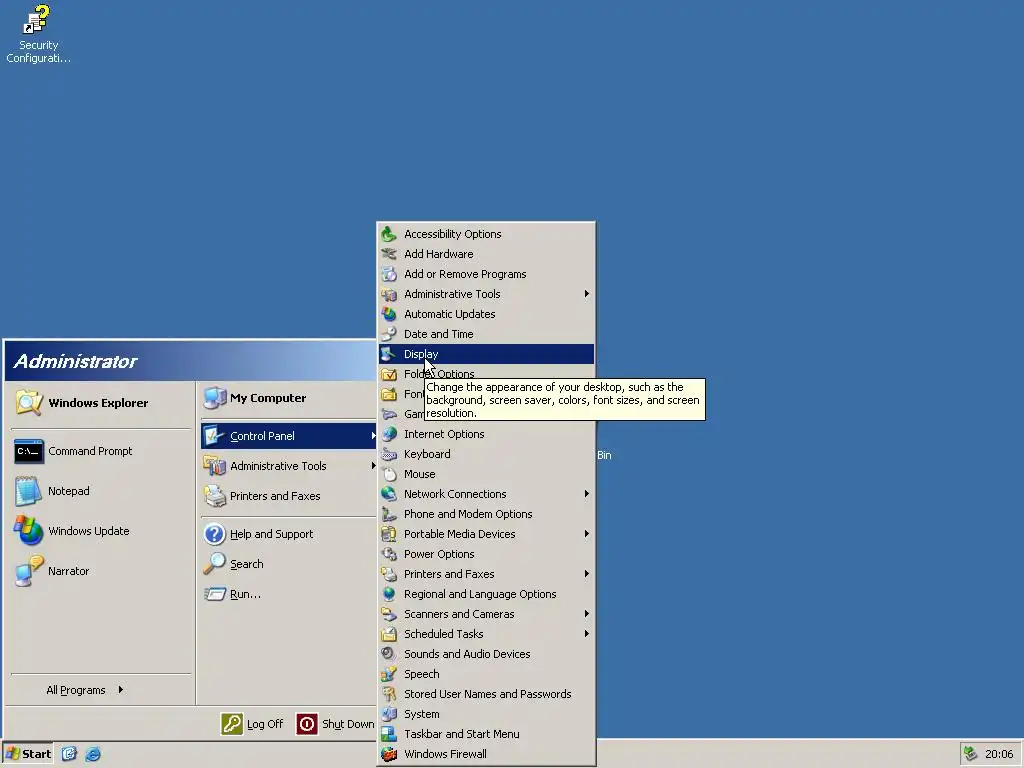Expand All Programs arrow
This screenshot has height=768, width=1024.
pyautogui.click(x=121, y=690)
